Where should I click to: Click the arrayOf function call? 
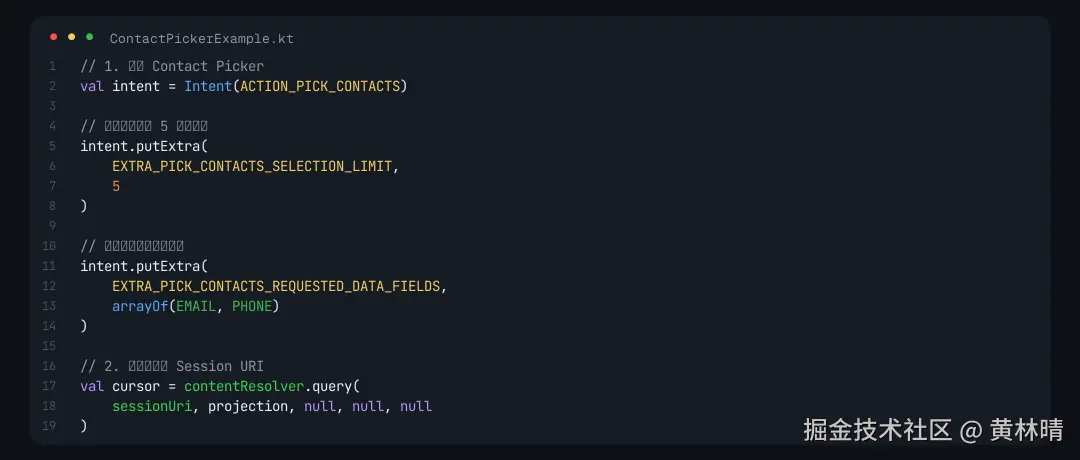(140, 306)
